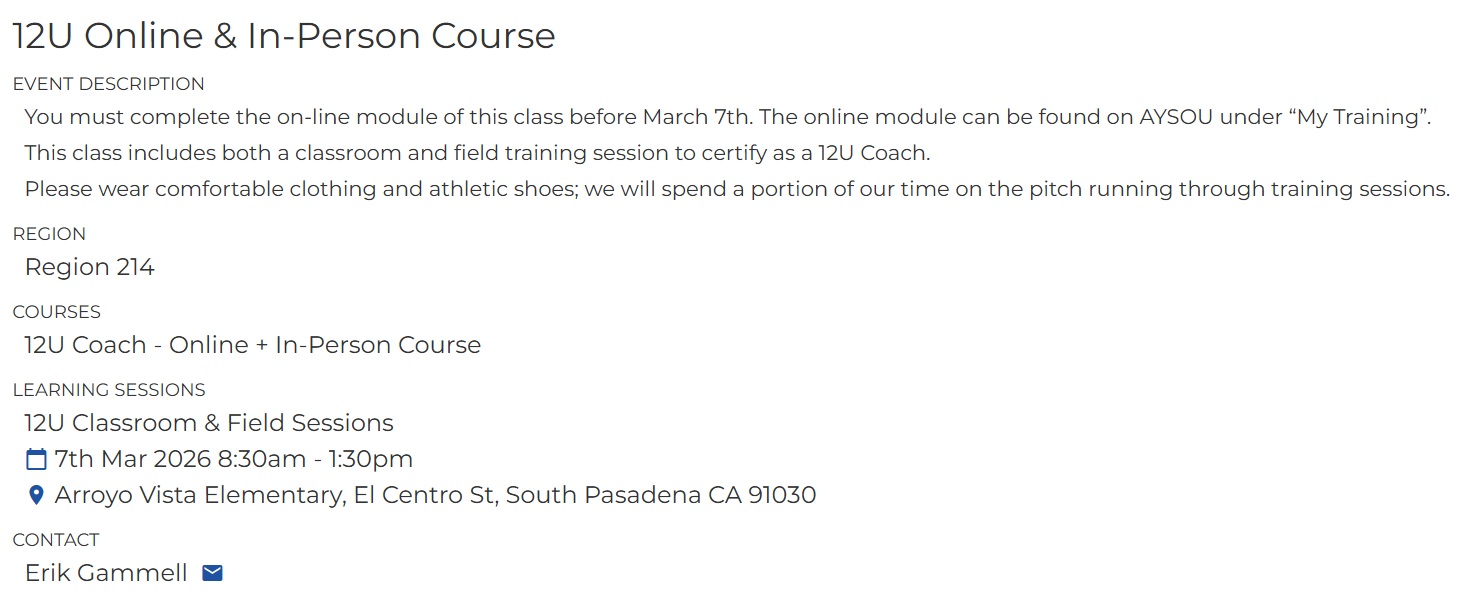1477x606 pixels.
Task: Click the 12U Coach - Online + In-Person Course entry
Action: pos(253,345)
